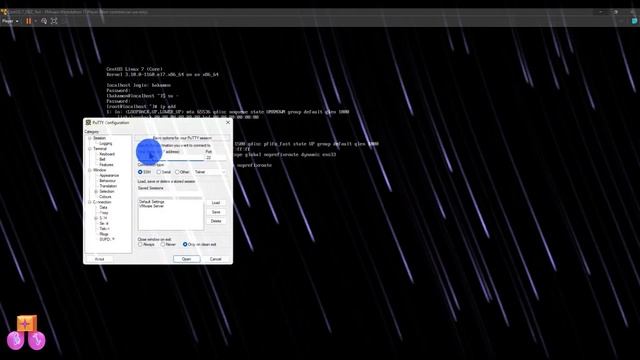Open Logging settings category
640x360 pixels.
point(106,144)
